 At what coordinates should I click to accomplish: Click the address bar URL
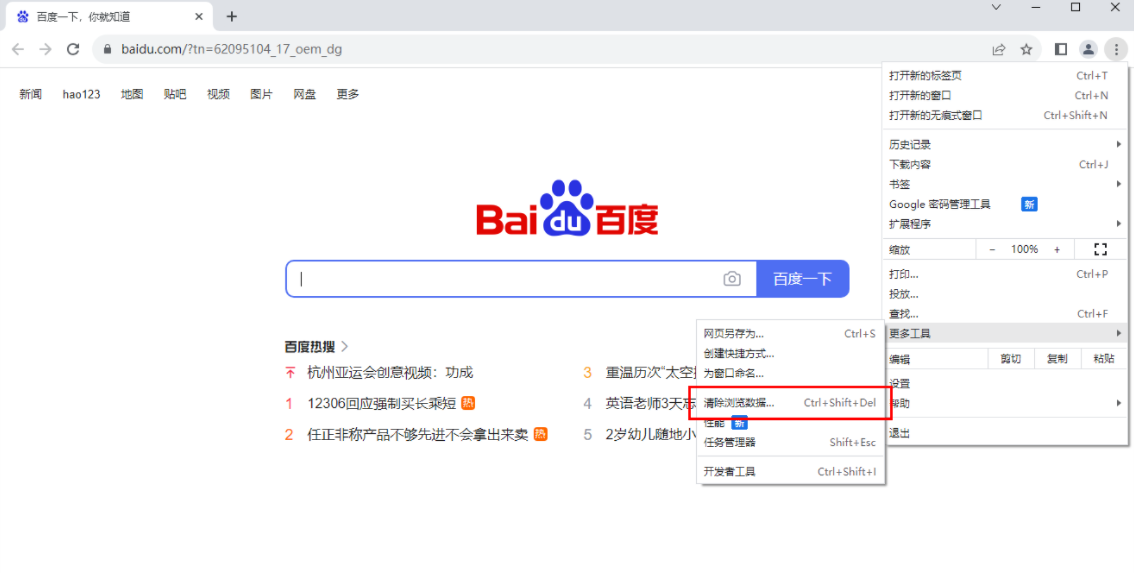(231, 49)
